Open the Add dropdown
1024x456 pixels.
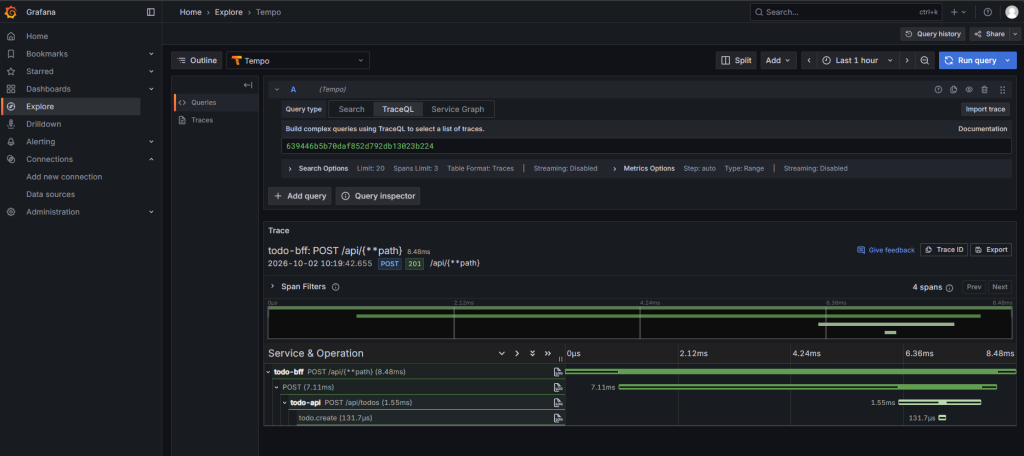pos(778,60)
